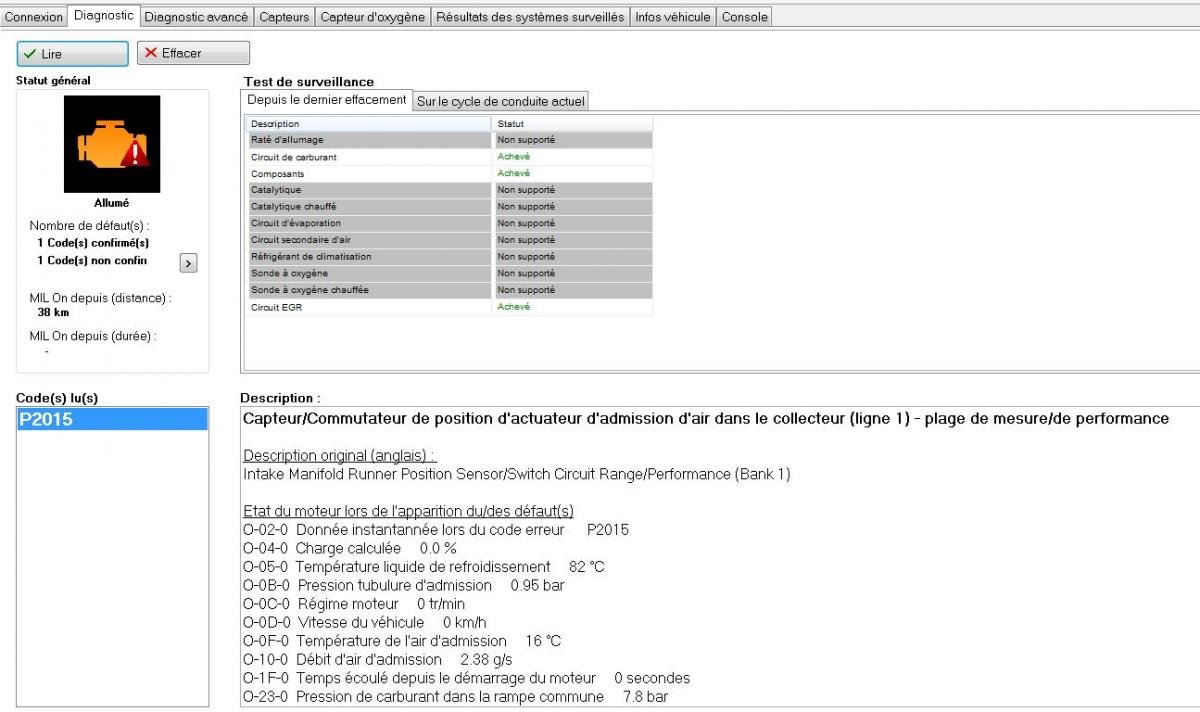Click the Lire read button
This screenshot has width=1200, height=712.
point(73,53)
